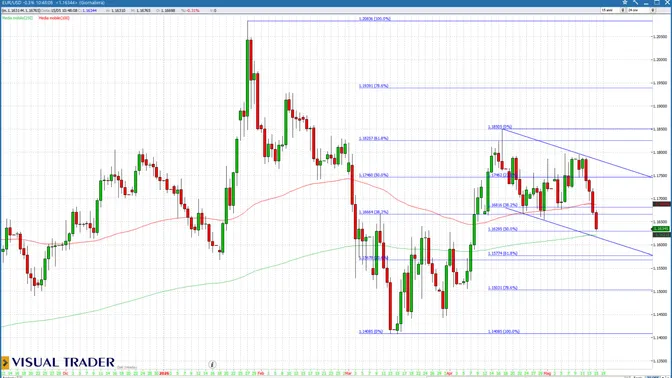Maximize the EUR/USD chart window

tap(657, 3)
